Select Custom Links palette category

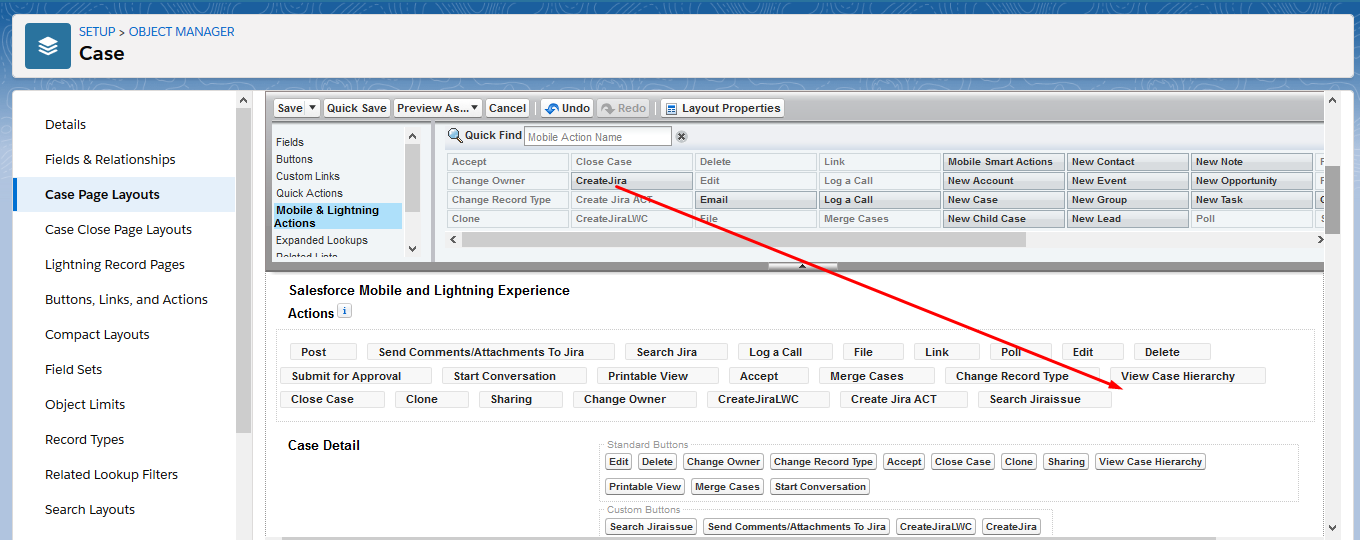click(308, 176)
